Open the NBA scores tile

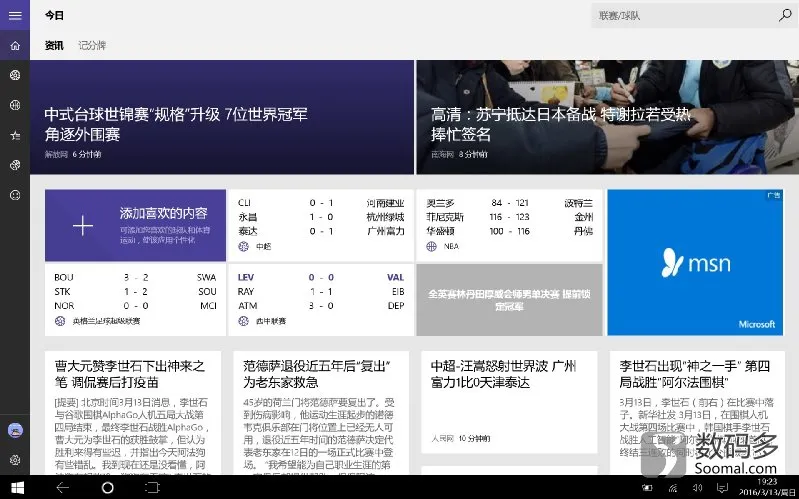[x=509, y=225]
